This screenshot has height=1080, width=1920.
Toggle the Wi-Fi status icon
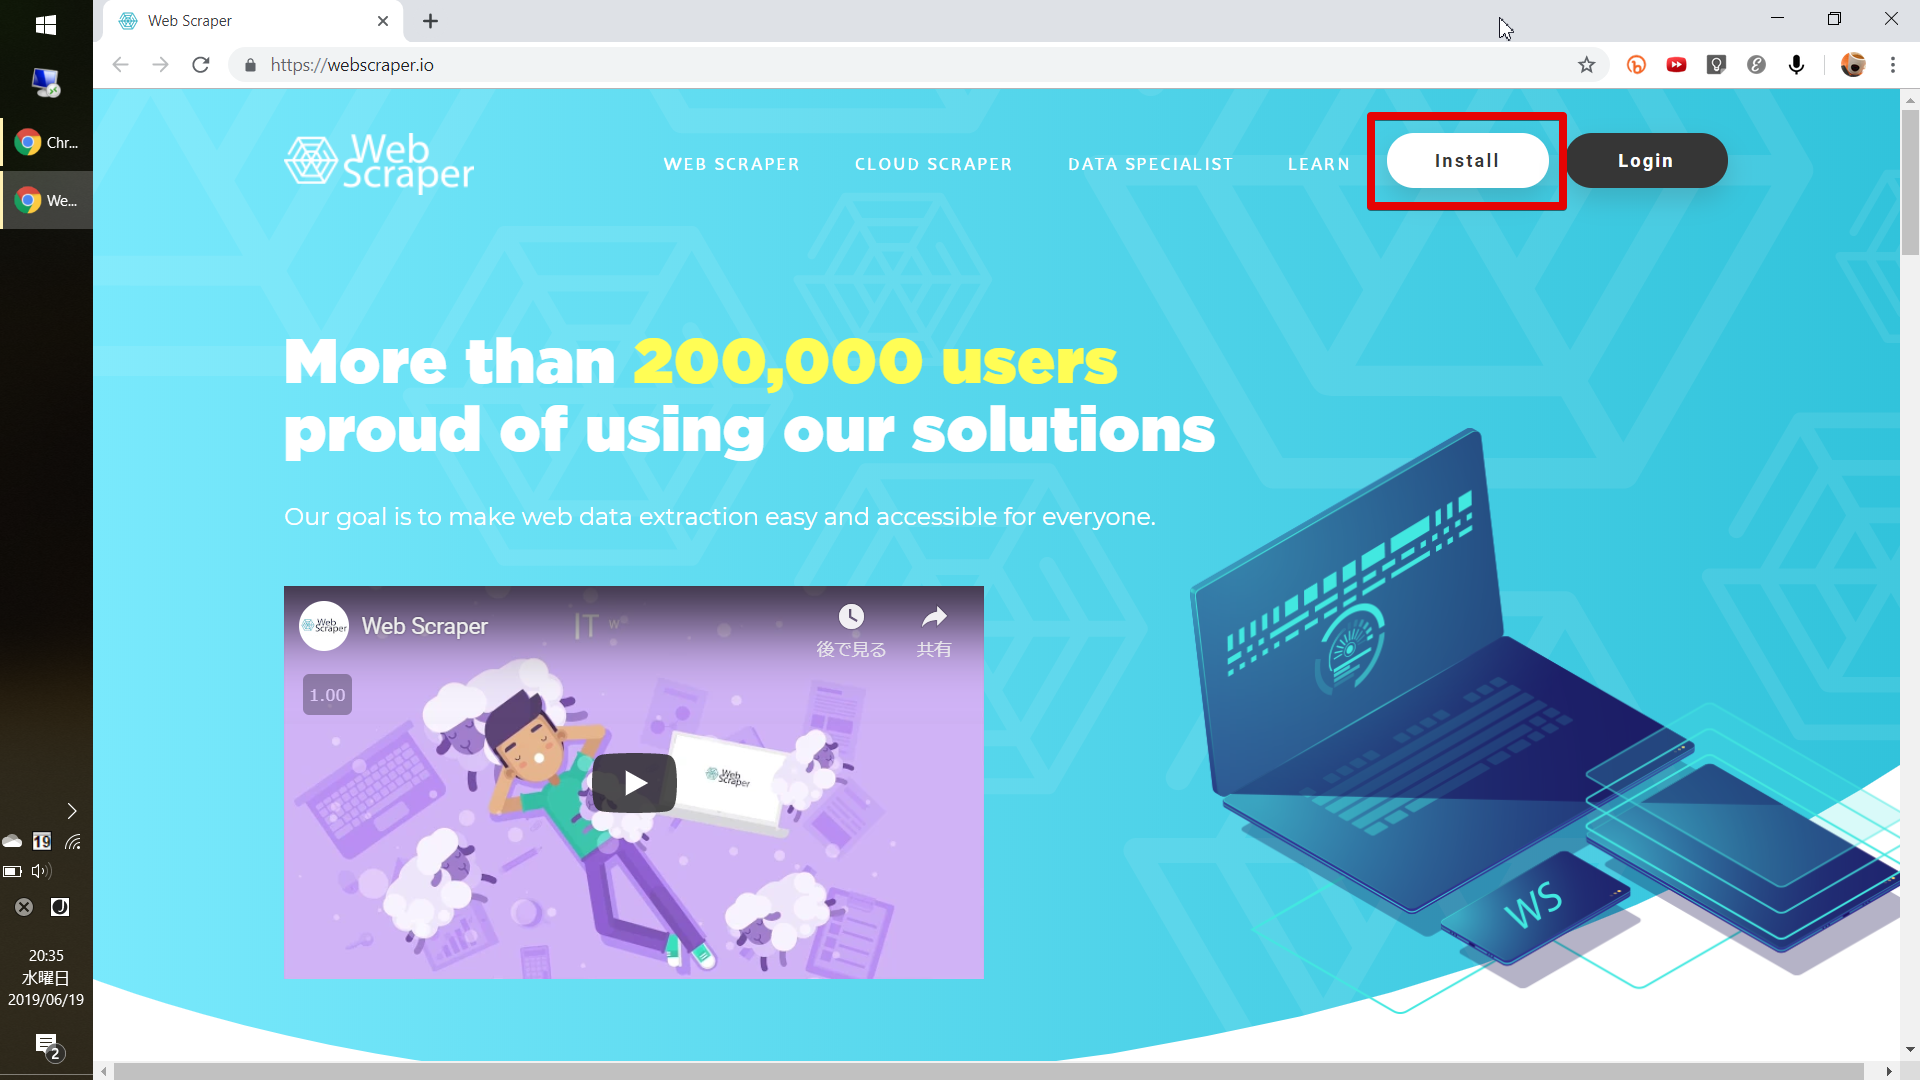tap(74, 841)
